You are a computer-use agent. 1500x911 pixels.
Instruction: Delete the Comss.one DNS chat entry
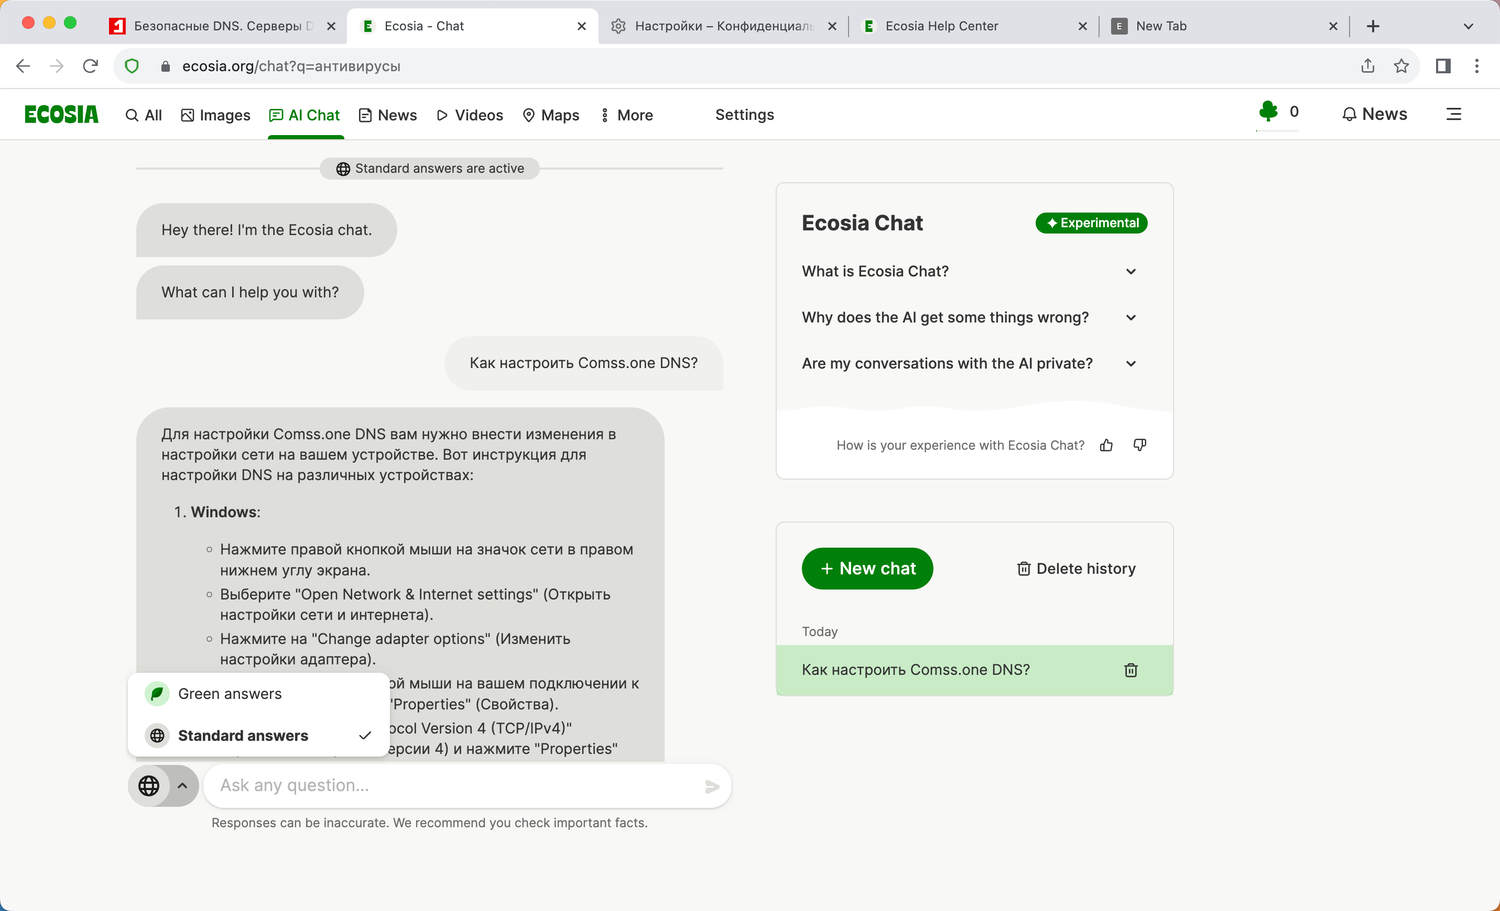[x=1131, y=670]
